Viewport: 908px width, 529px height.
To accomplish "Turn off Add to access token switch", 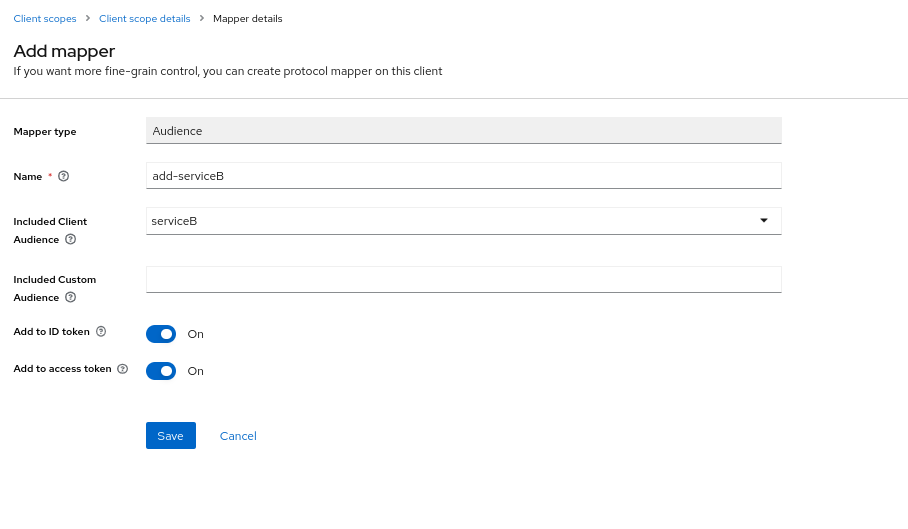I will 161,371.
